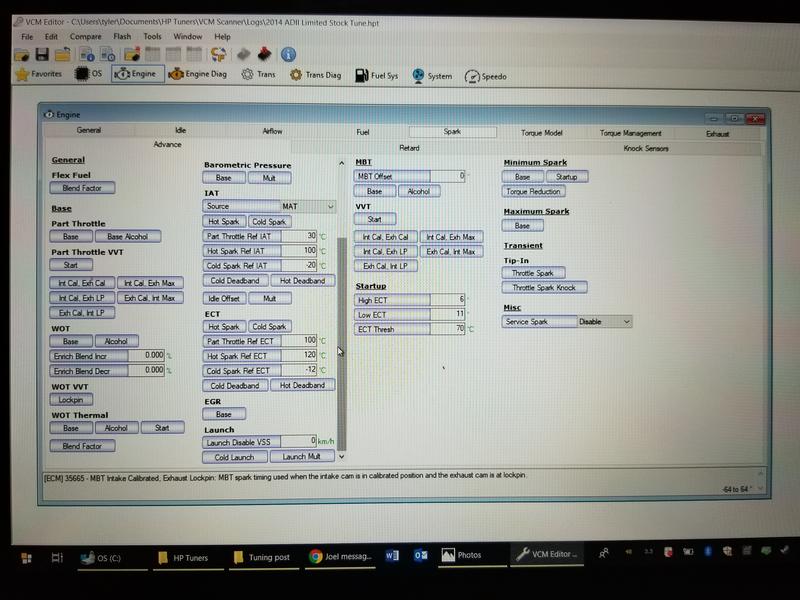Image resolution: width=800 pixels, height=600 pixels.
Task: Open the OS chip section
Action: [x=89, y=74]
